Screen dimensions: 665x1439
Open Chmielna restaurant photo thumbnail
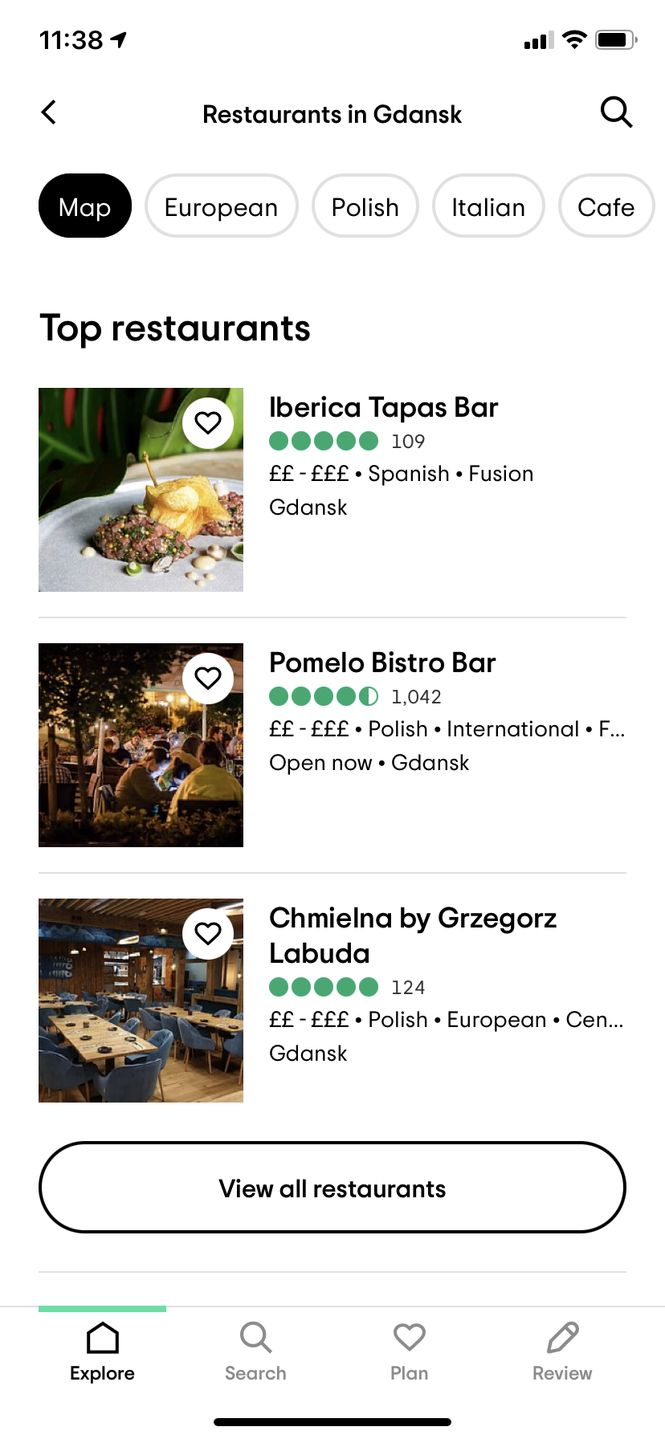[x=140, y=998]
